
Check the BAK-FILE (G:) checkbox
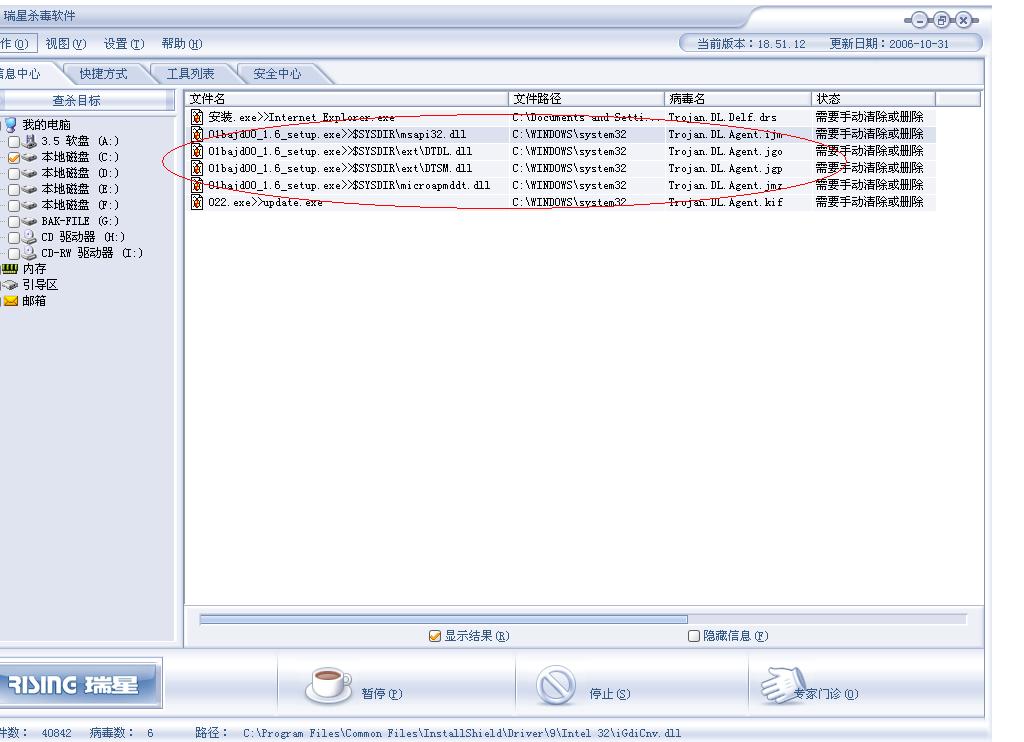point(14,221)
